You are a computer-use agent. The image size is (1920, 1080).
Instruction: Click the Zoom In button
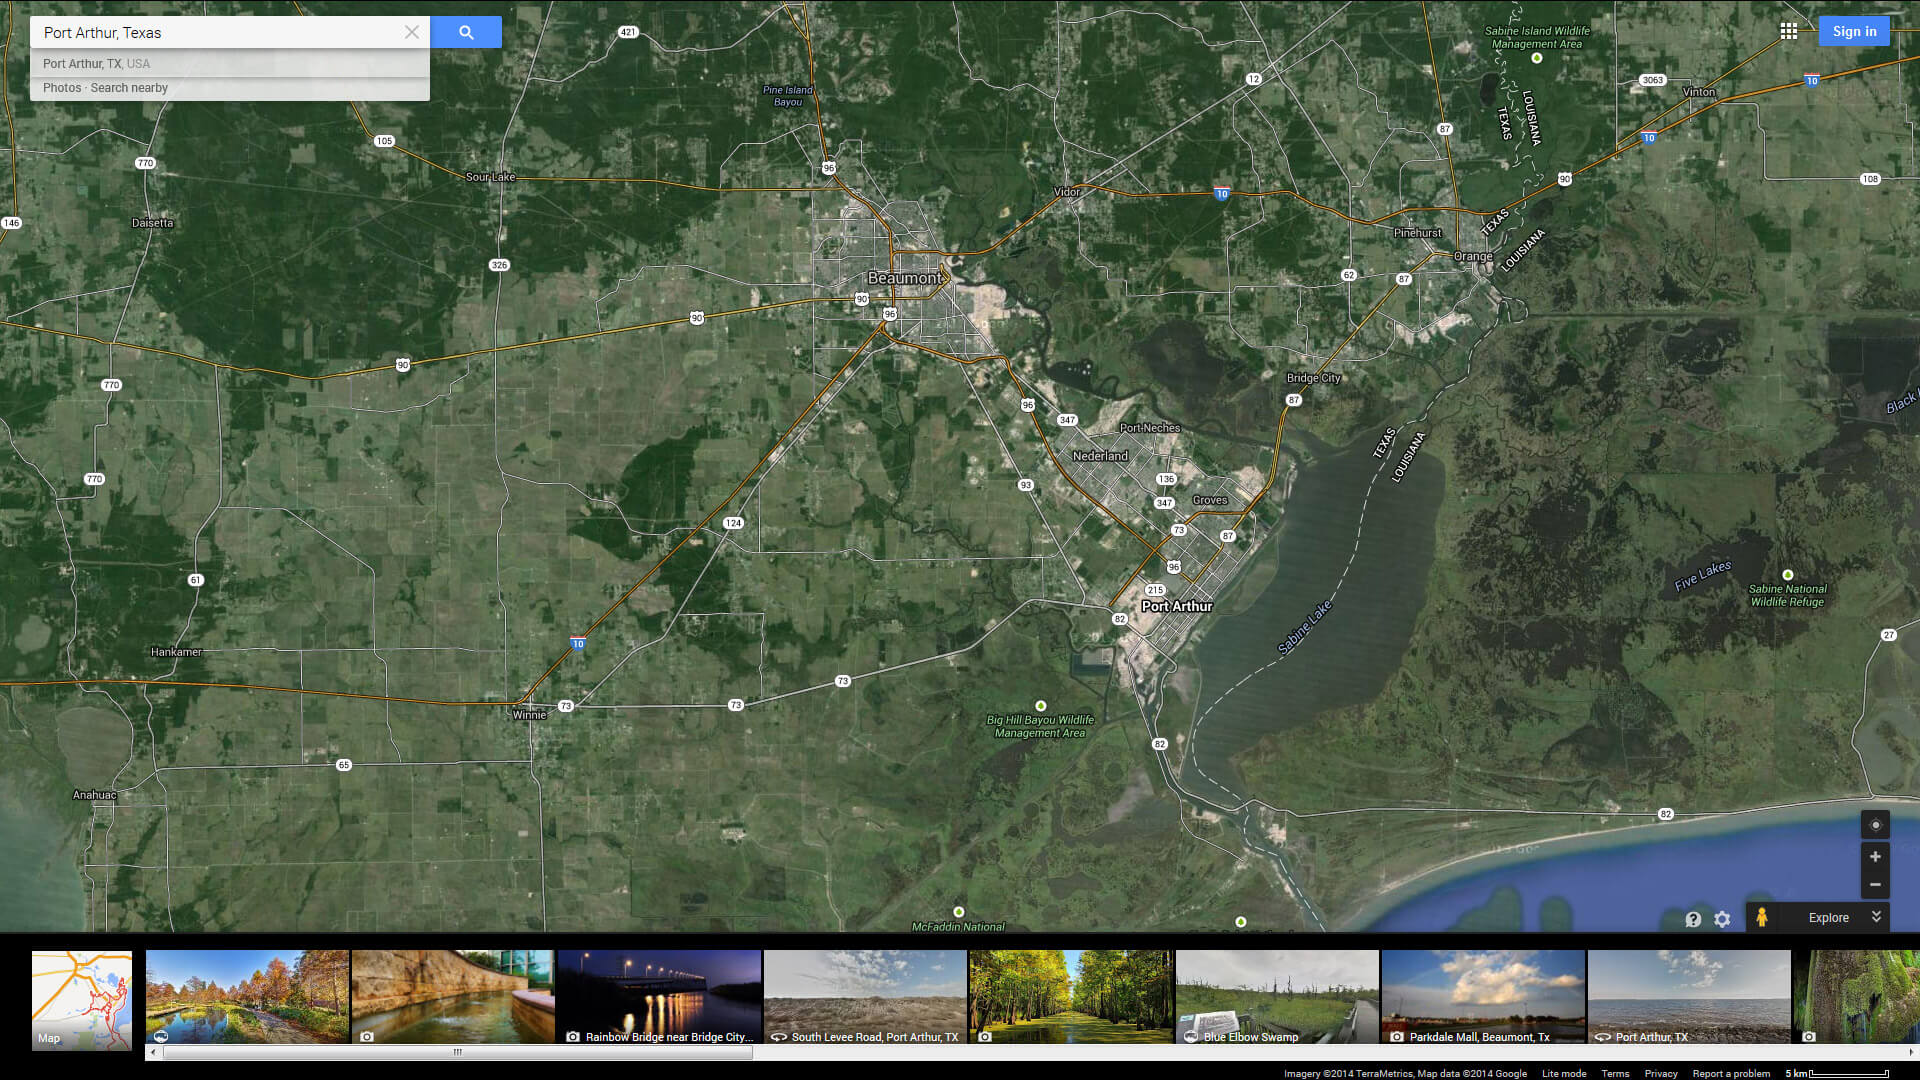(x=1874, y=856)
